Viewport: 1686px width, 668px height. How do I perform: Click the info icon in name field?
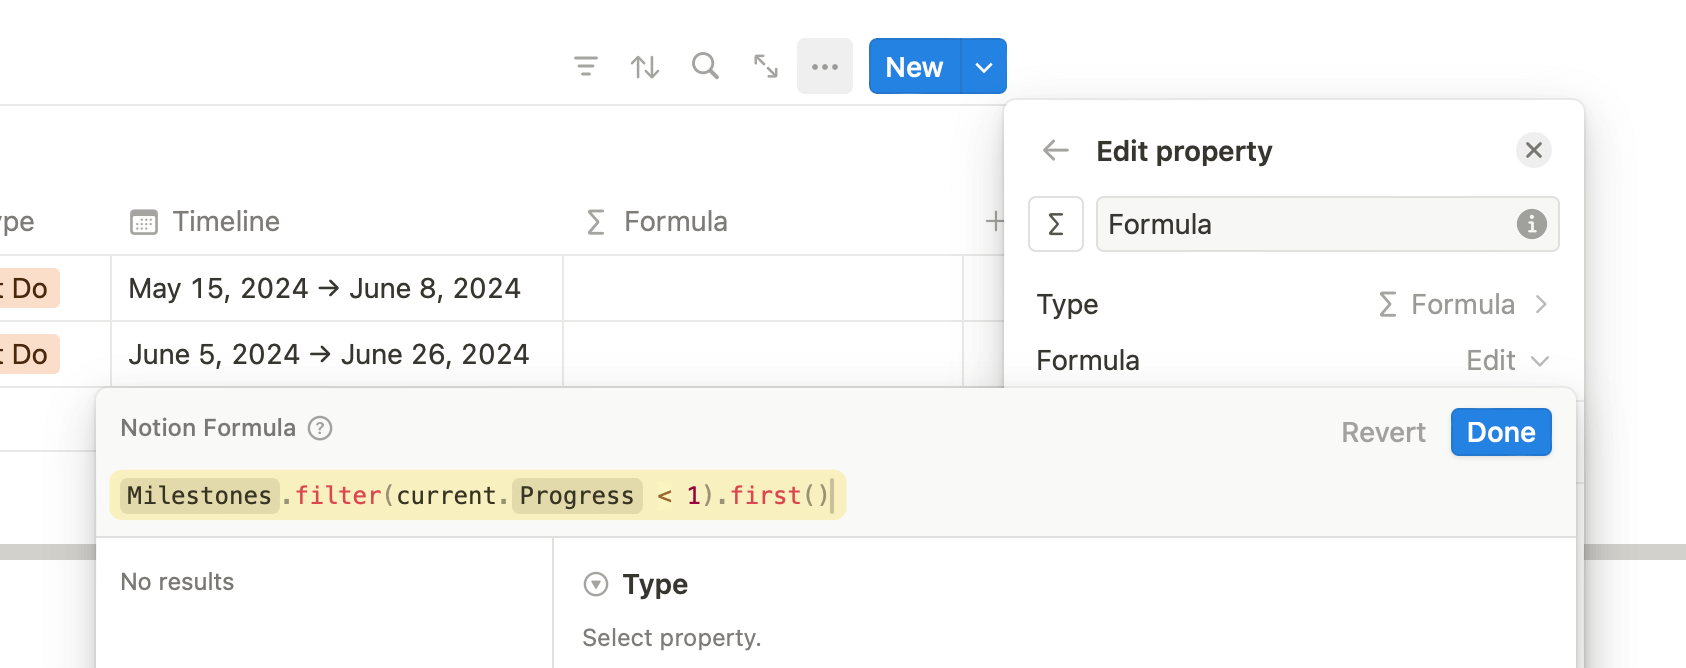click(1531, 224)
